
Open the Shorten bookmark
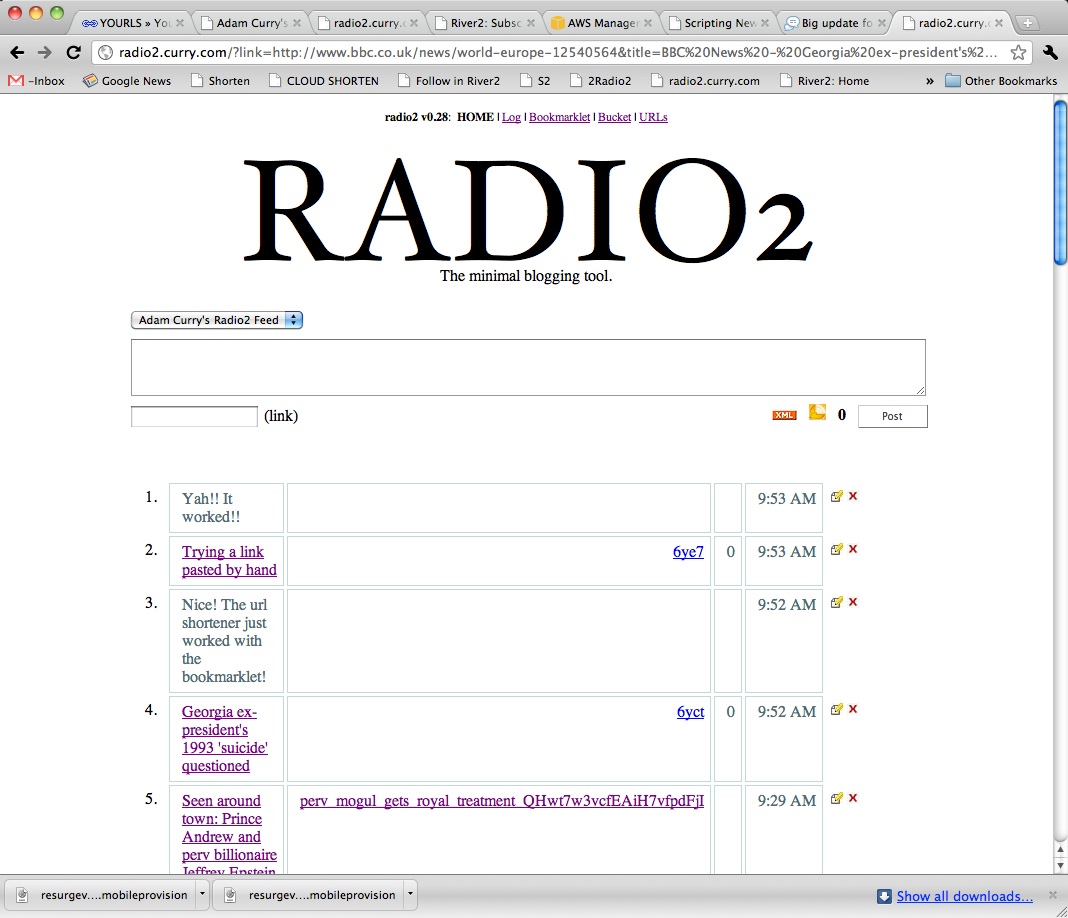point(220,81)
